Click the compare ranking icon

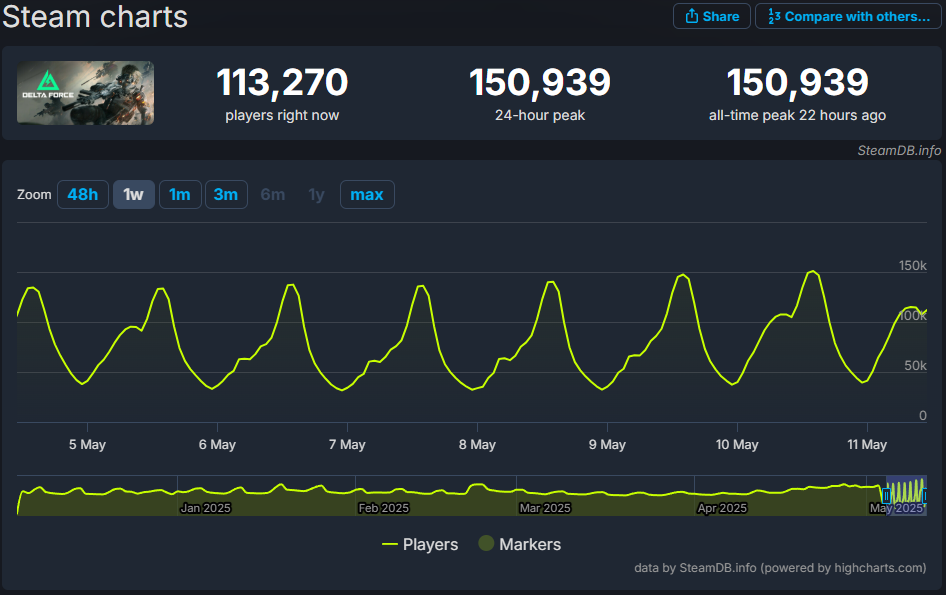click(x=775, y=16)
